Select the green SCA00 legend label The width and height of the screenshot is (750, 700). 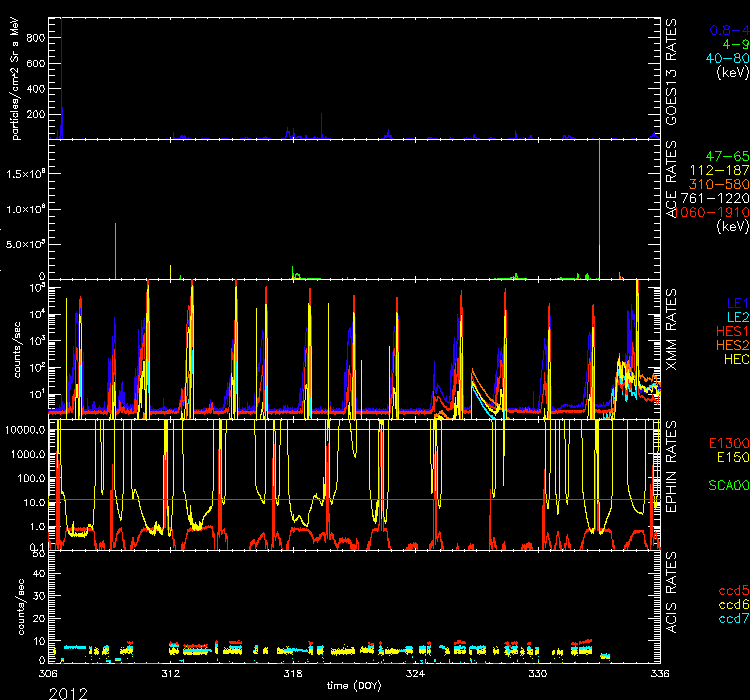[x=727, y=486]
